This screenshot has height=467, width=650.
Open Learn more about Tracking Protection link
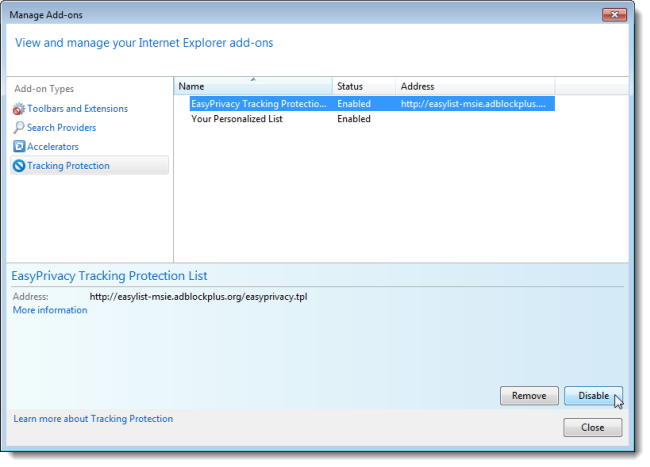[93, 419]
